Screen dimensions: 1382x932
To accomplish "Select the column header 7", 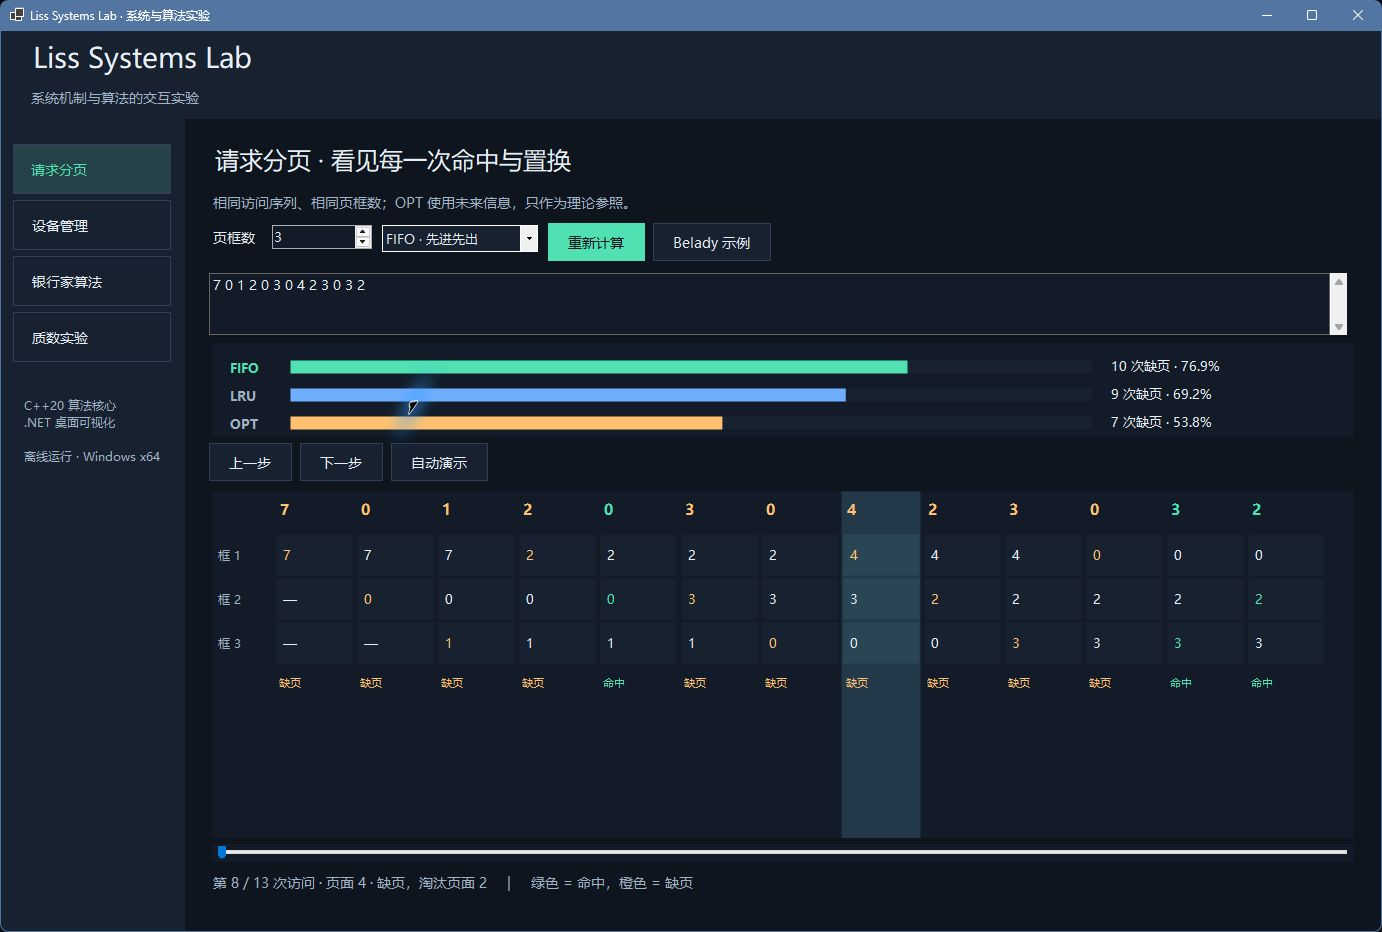I will (x=285, y=510).
